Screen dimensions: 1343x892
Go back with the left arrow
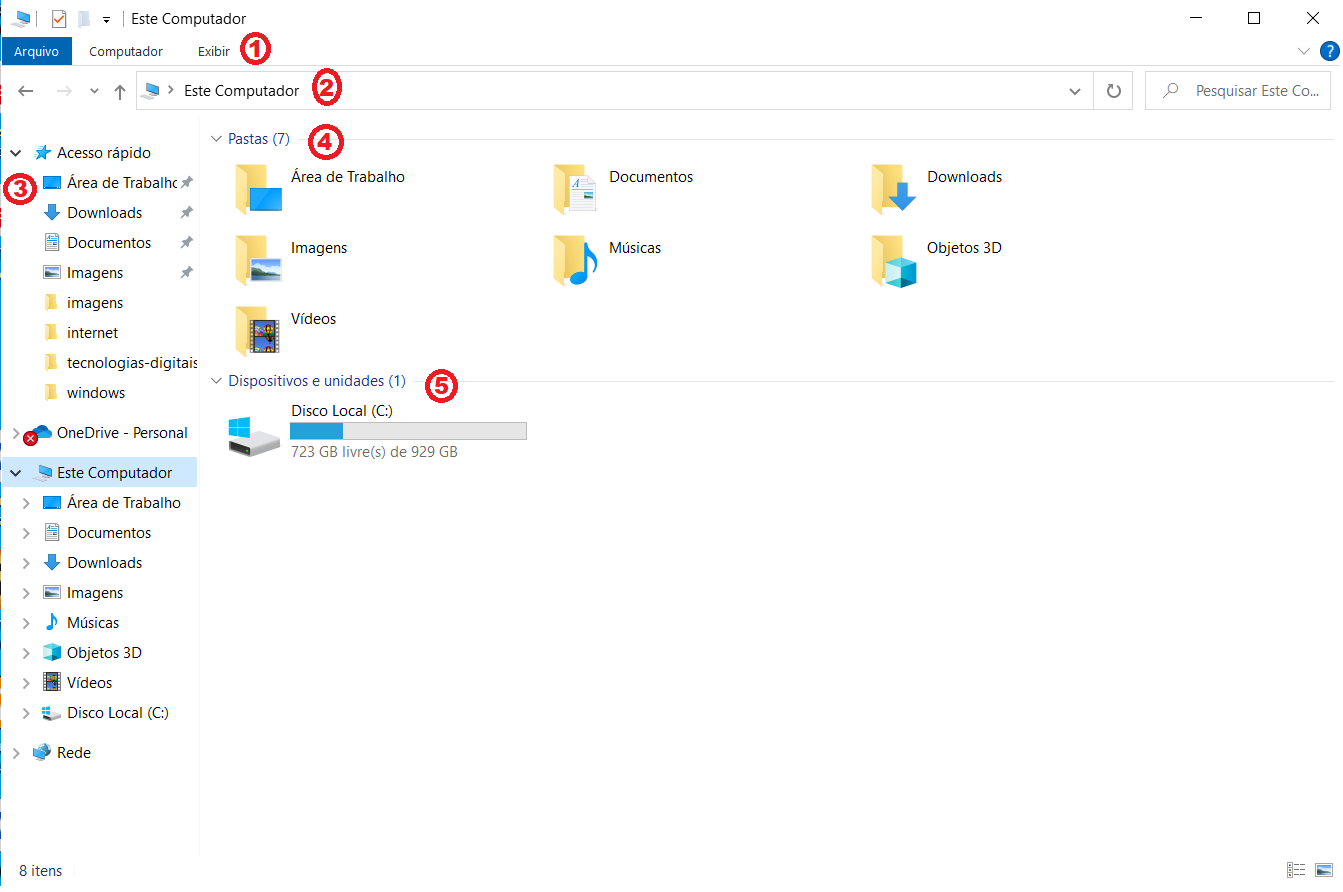(27, 91)
